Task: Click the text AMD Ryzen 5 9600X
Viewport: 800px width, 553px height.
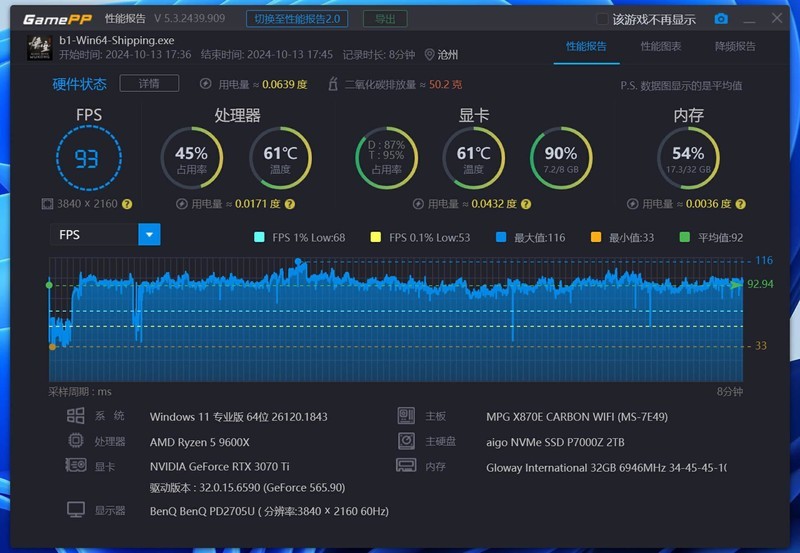Action: coord(199,442)
